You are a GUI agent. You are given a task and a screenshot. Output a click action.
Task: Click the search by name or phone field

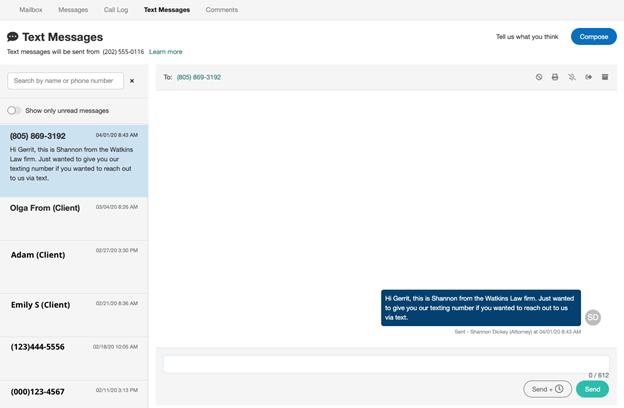tap(64, 81)
